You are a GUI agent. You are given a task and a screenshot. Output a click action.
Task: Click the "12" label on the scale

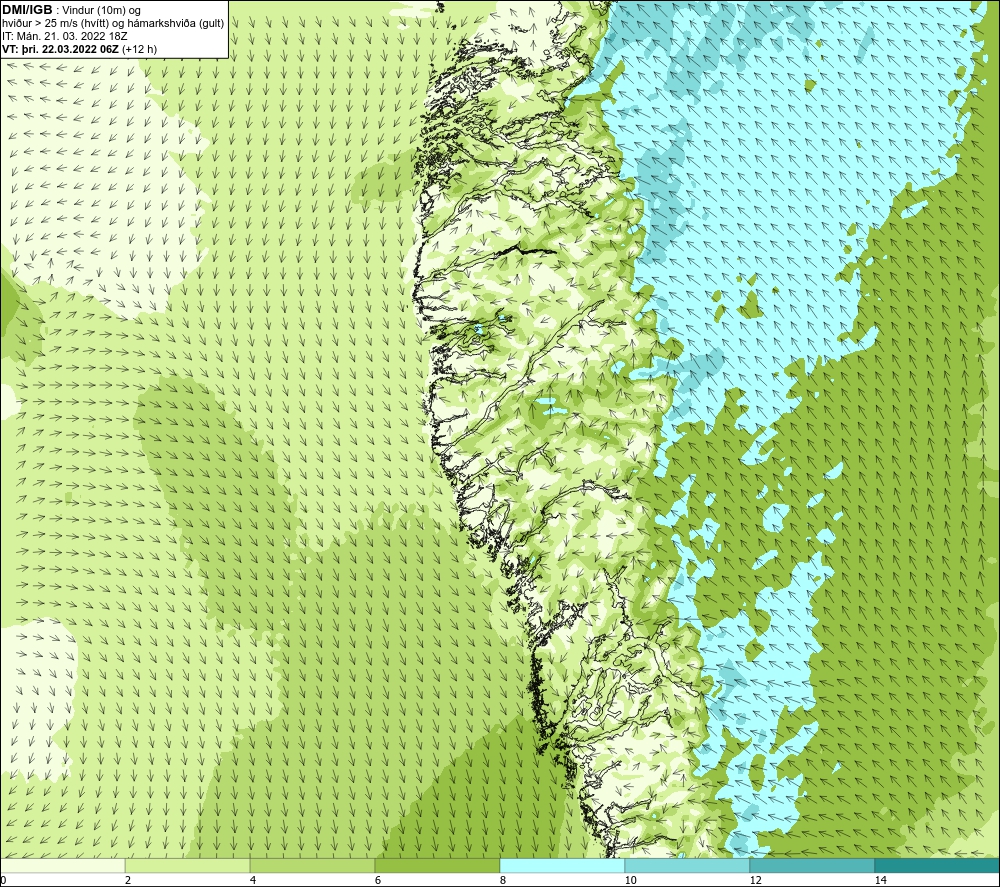click(x=755, y=880)
